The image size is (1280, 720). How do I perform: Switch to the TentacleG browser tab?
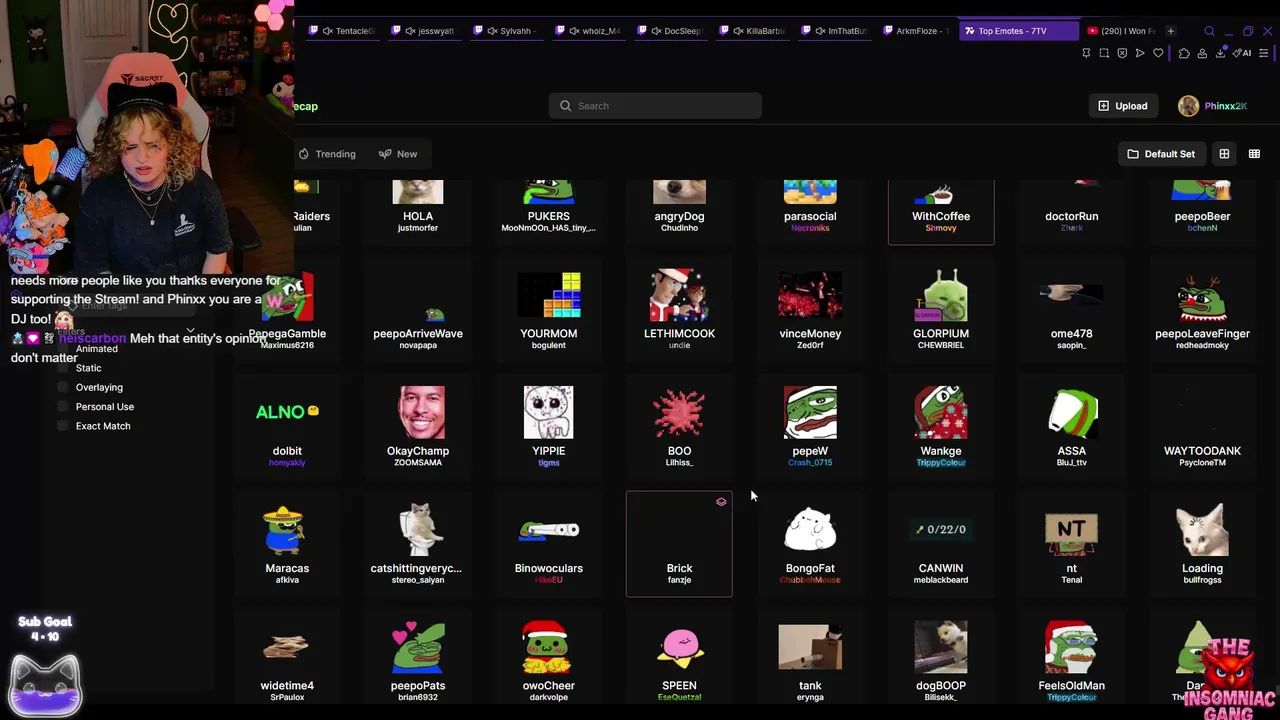click(342, 31)
